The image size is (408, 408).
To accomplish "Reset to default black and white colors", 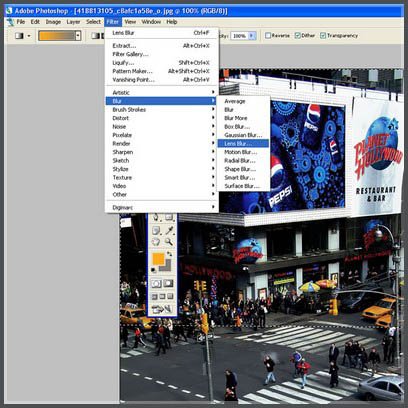I will 154,270.
